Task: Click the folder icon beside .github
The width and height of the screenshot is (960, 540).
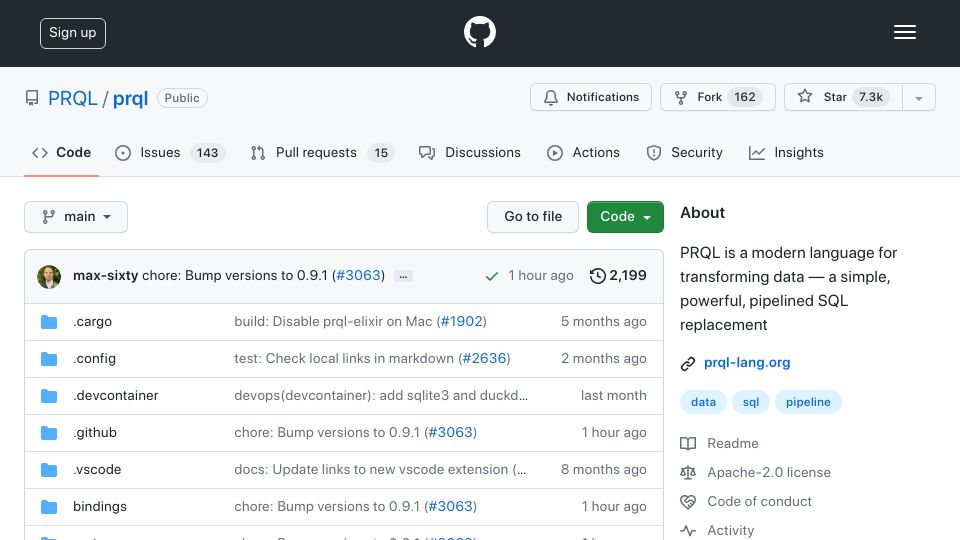Action: [x=49, y=433]
